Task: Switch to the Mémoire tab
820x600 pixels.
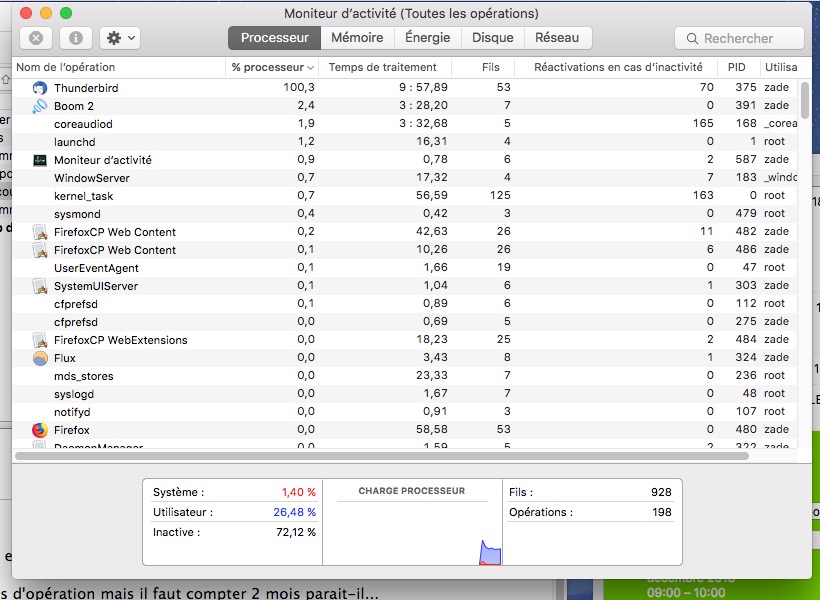Action: 357,38
